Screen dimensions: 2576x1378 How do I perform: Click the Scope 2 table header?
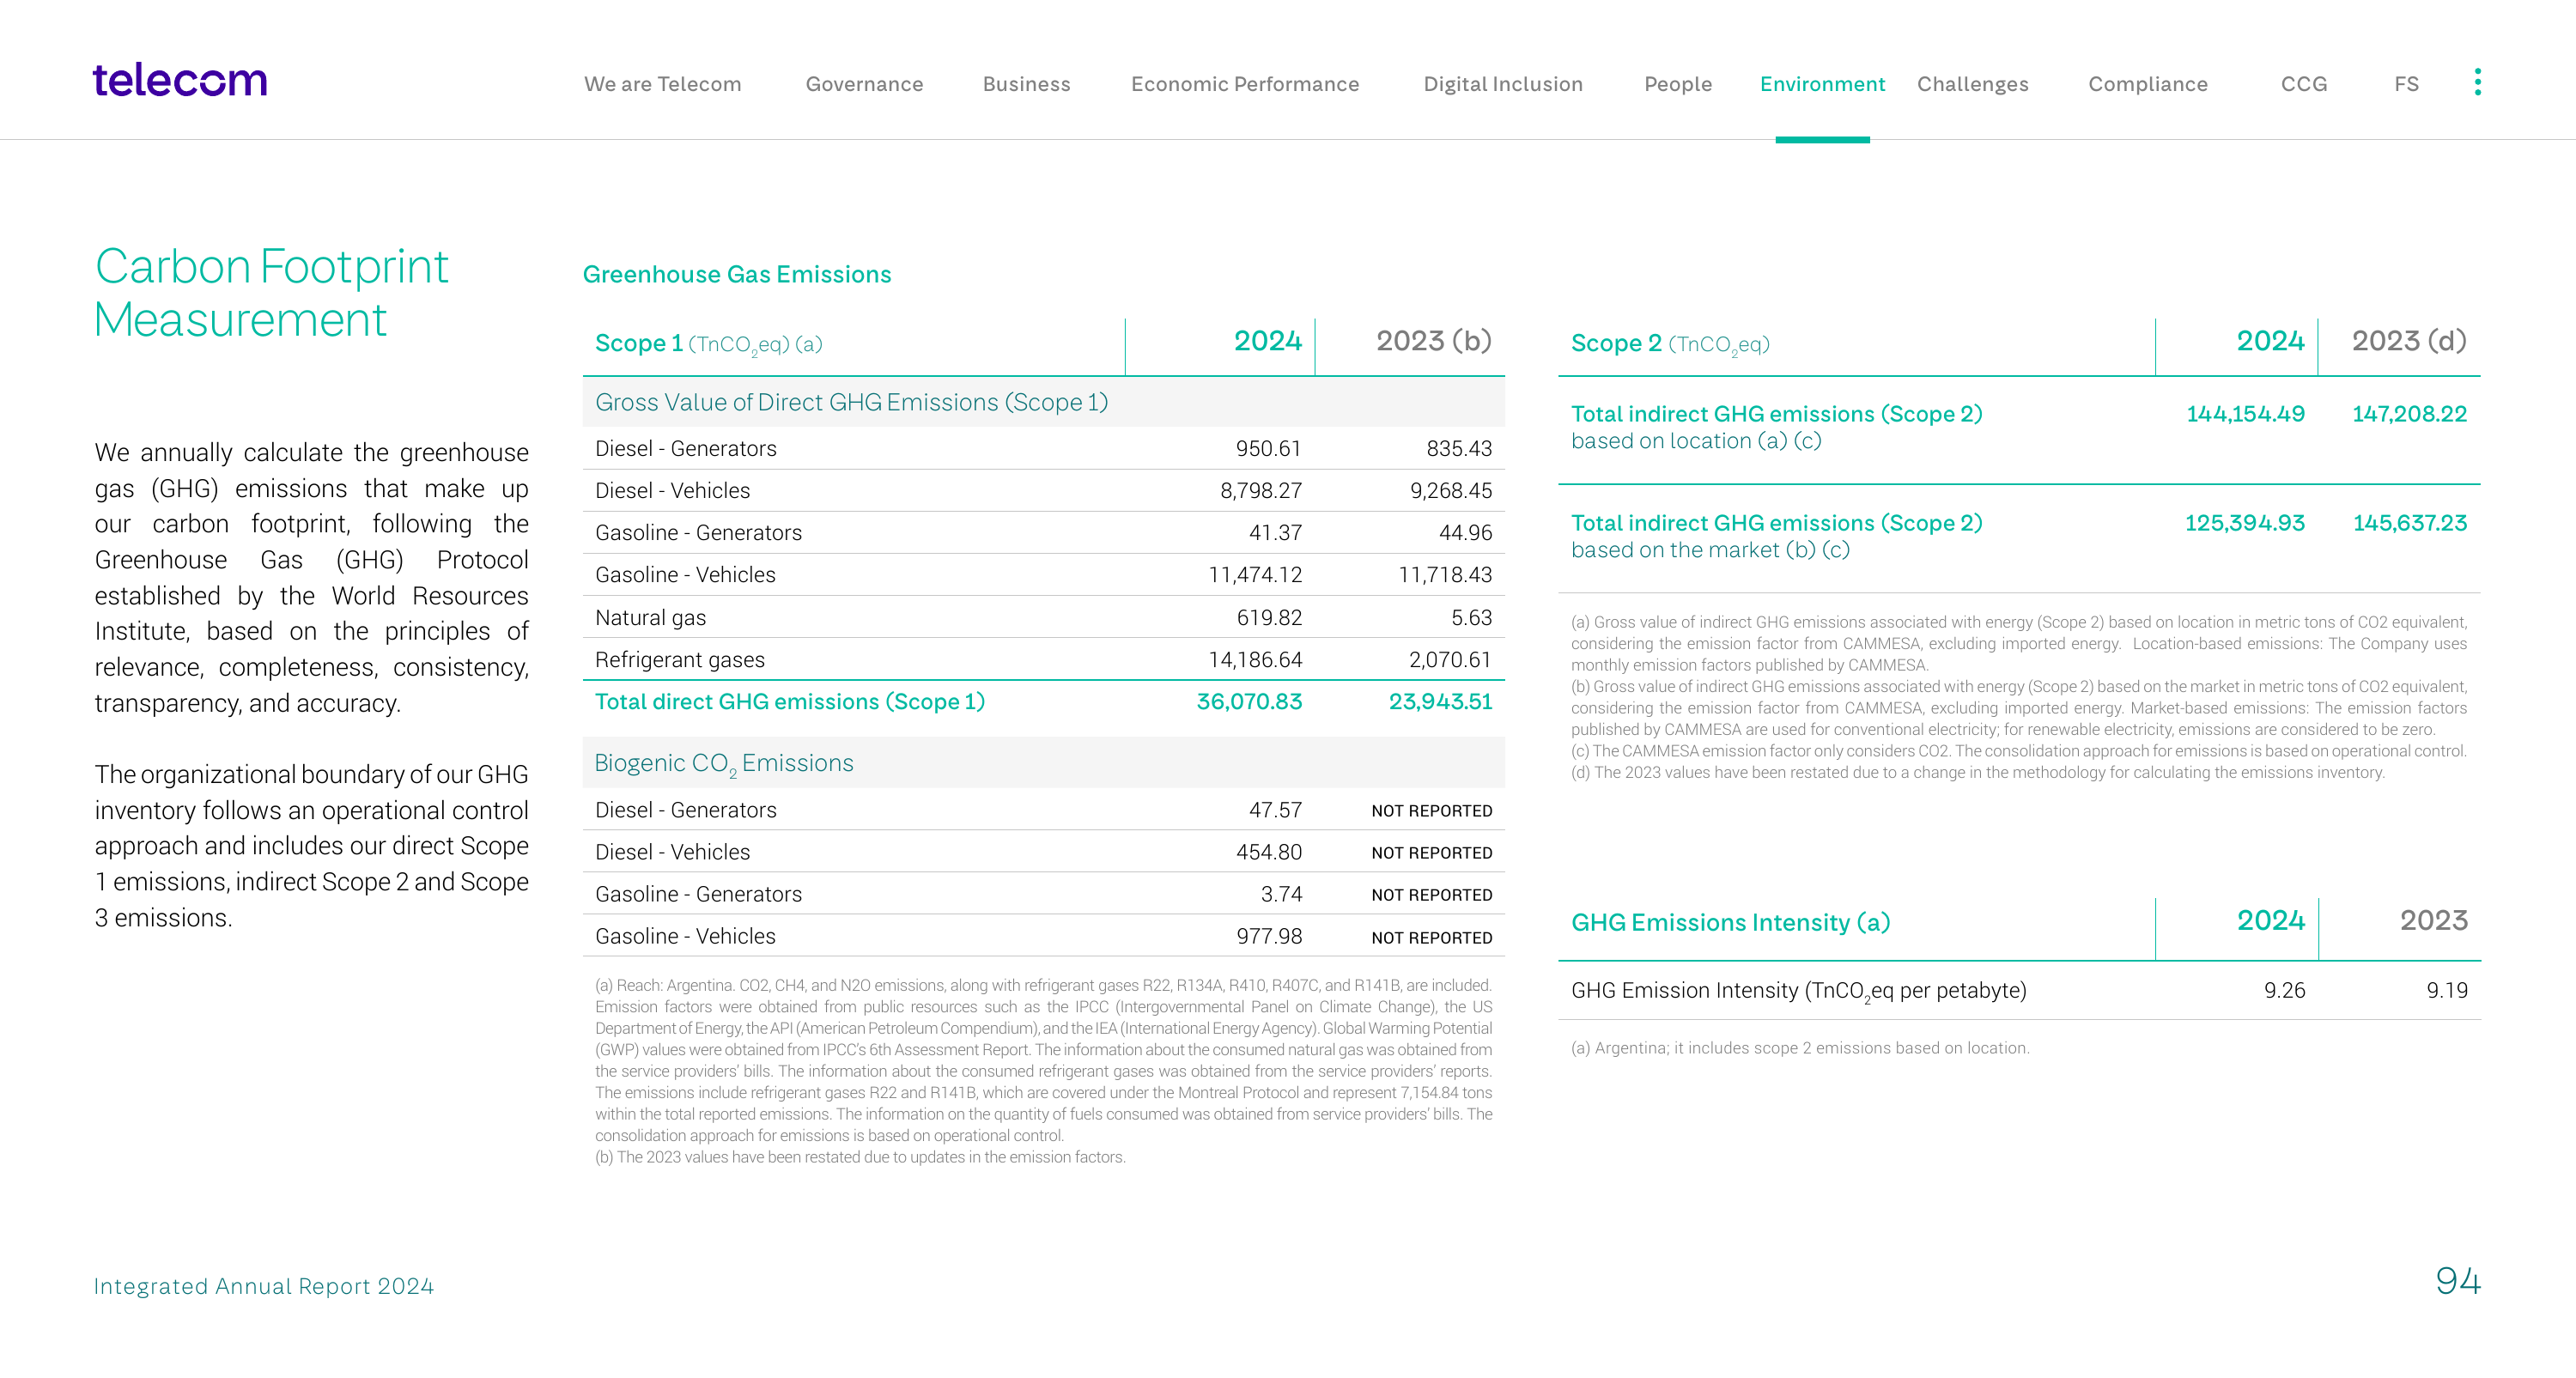(x=1670, y=343)
